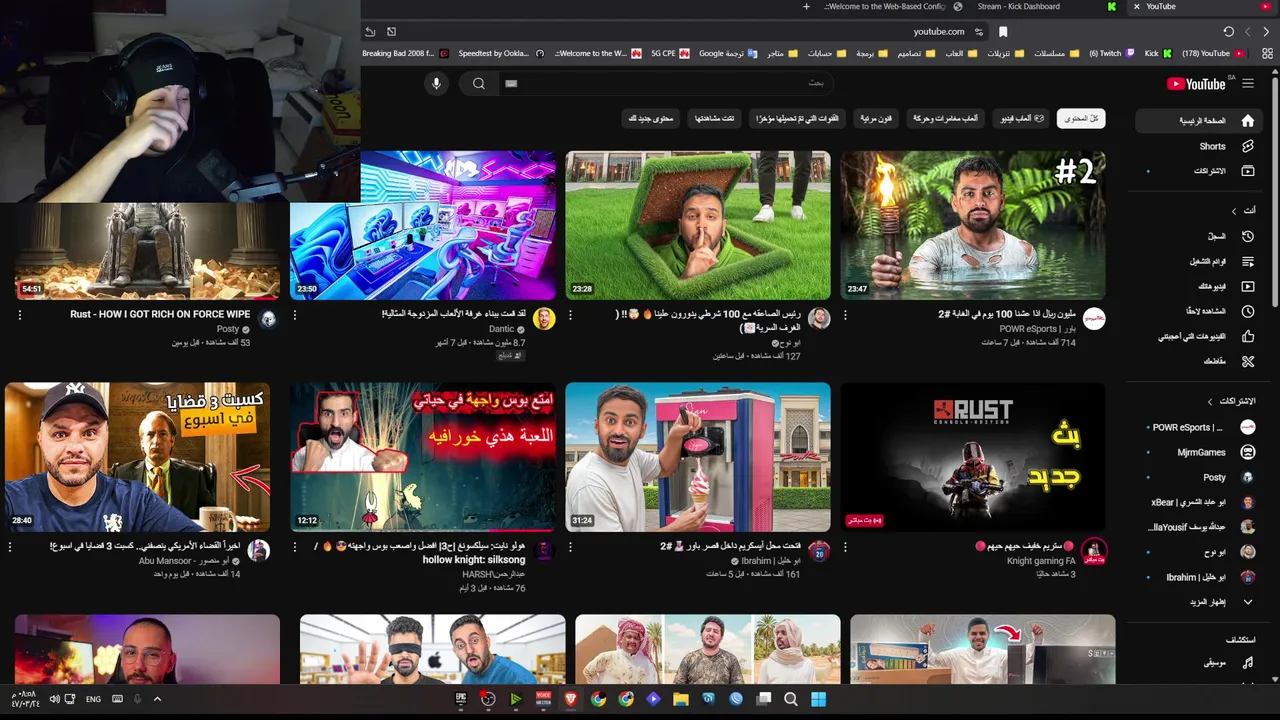This screenshot has height=720, width=1280.
Task: Open Posty channel in subscriptions list
Action: point(1200,477)
